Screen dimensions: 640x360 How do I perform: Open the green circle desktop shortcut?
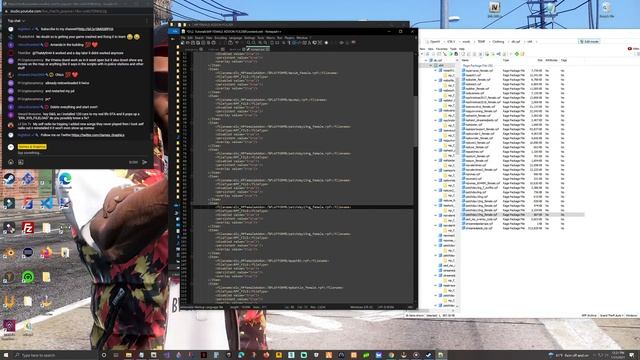click(28, 277)
